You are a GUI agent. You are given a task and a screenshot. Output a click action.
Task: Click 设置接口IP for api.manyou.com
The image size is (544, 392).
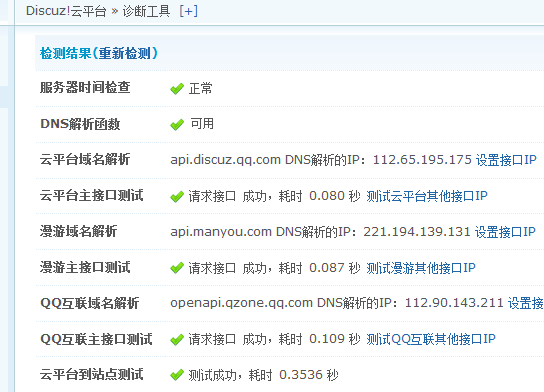coord(505,232)
